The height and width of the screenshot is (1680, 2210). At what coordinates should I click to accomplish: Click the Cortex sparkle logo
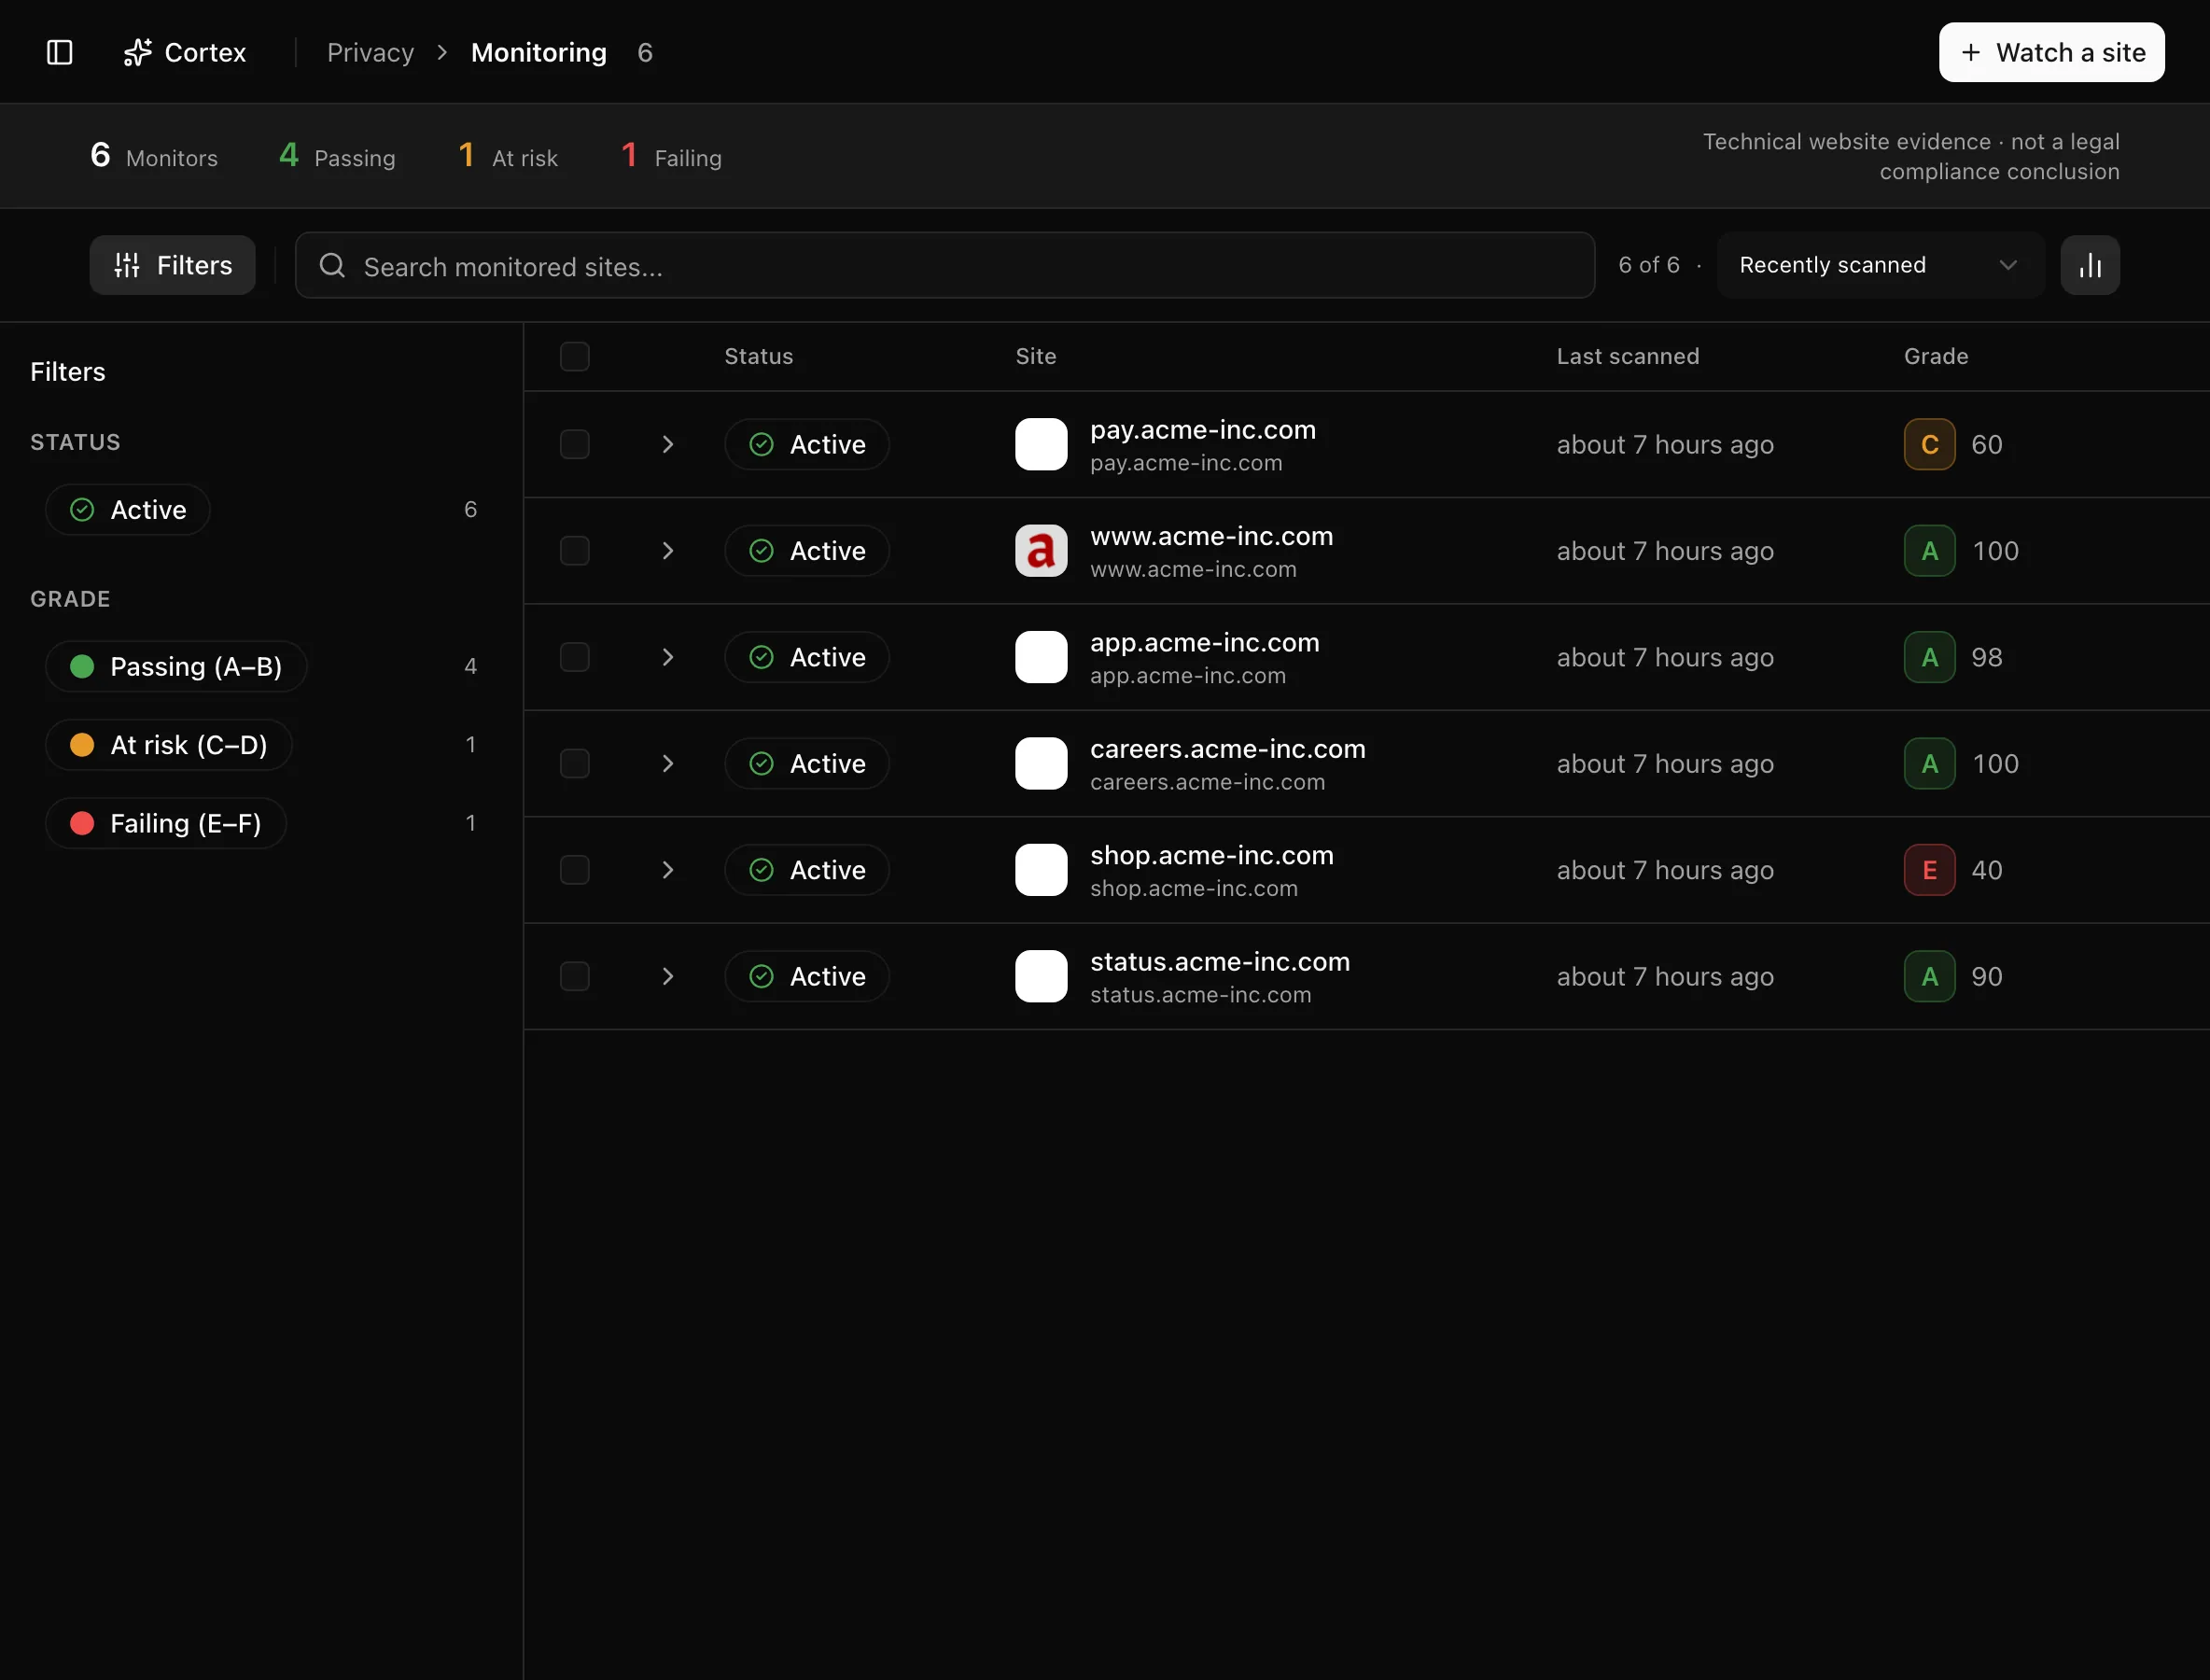[x=138, y=52]
